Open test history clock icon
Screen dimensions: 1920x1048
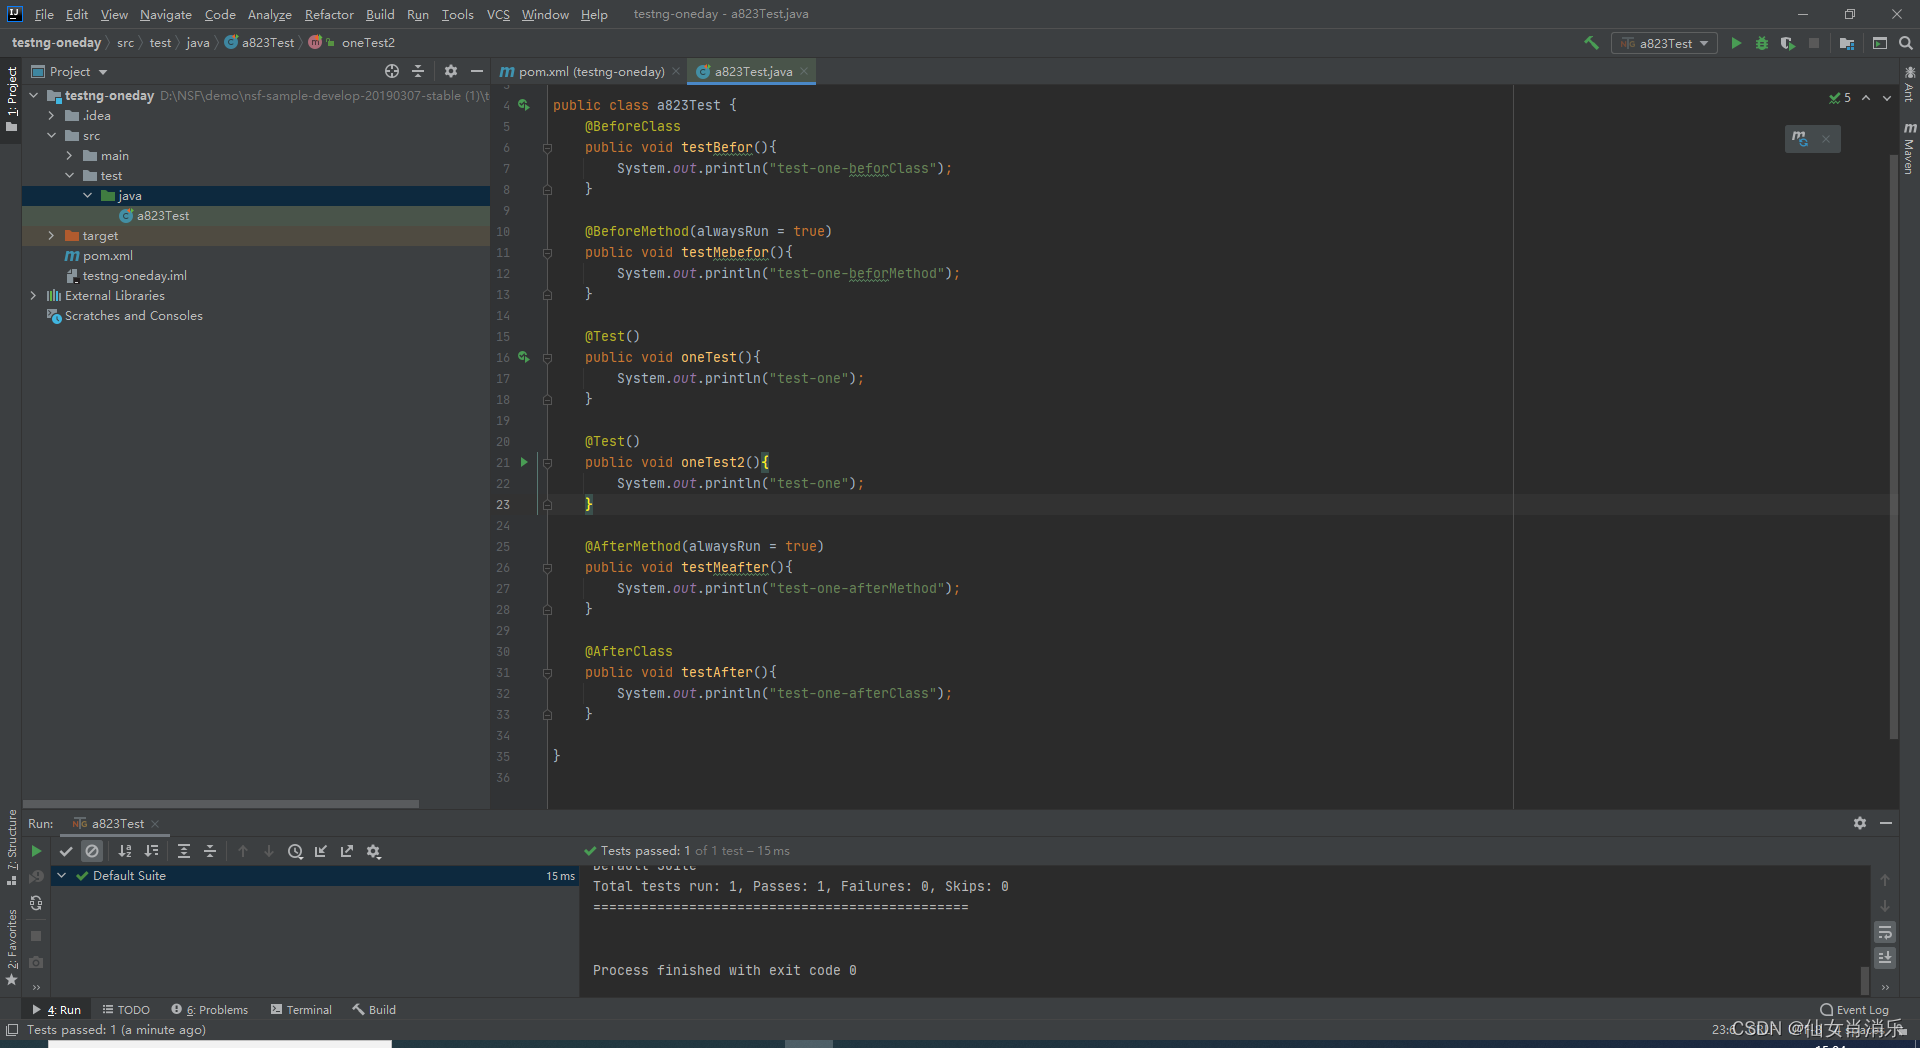pyautogui.click(x=295, y=851)
